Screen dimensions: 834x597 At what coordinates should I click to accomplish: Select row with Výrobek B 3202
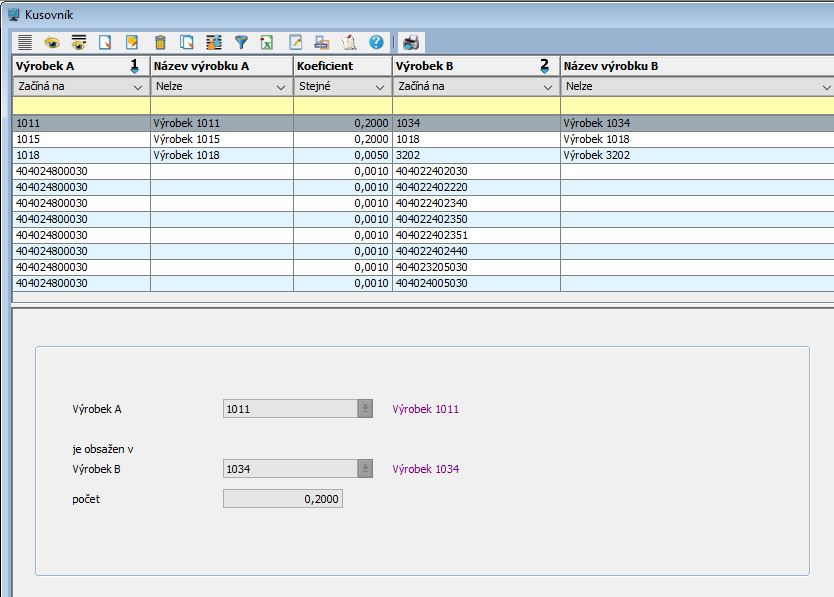[475, 155]
